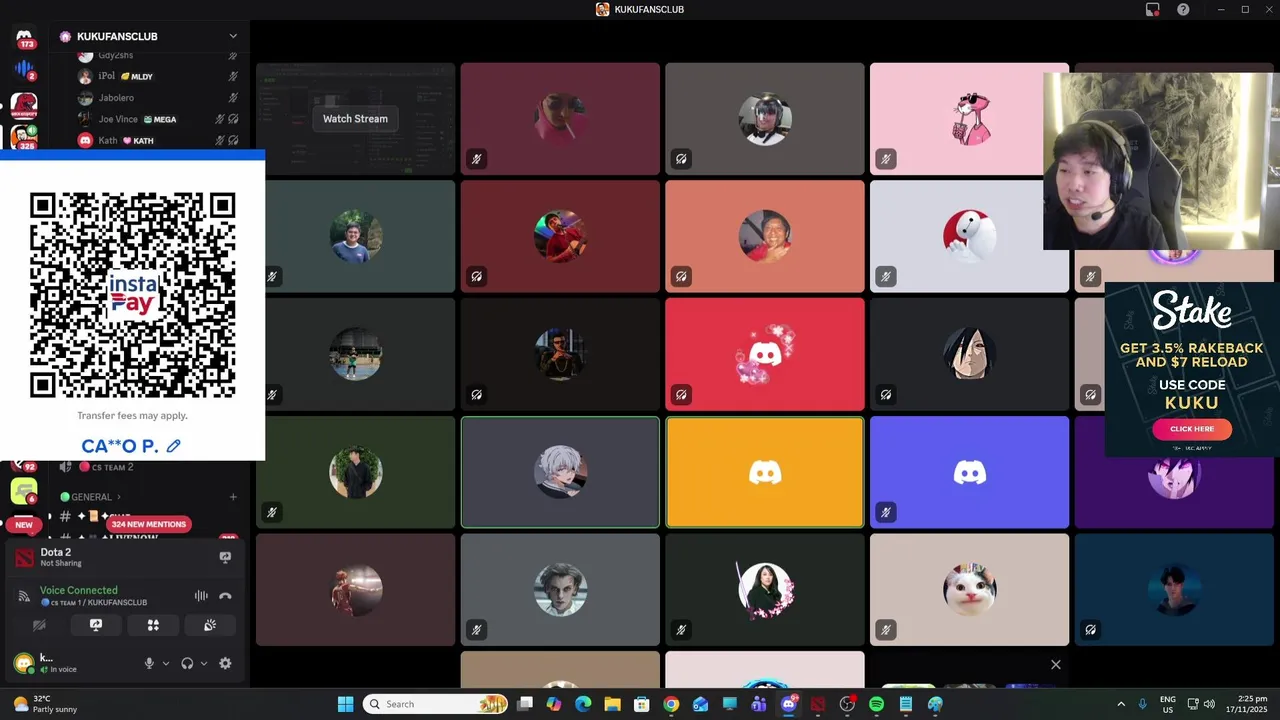The width and height of the screenshot is (1280, 720).
Task: Select Kath in the member list
Action: [158, 140]
